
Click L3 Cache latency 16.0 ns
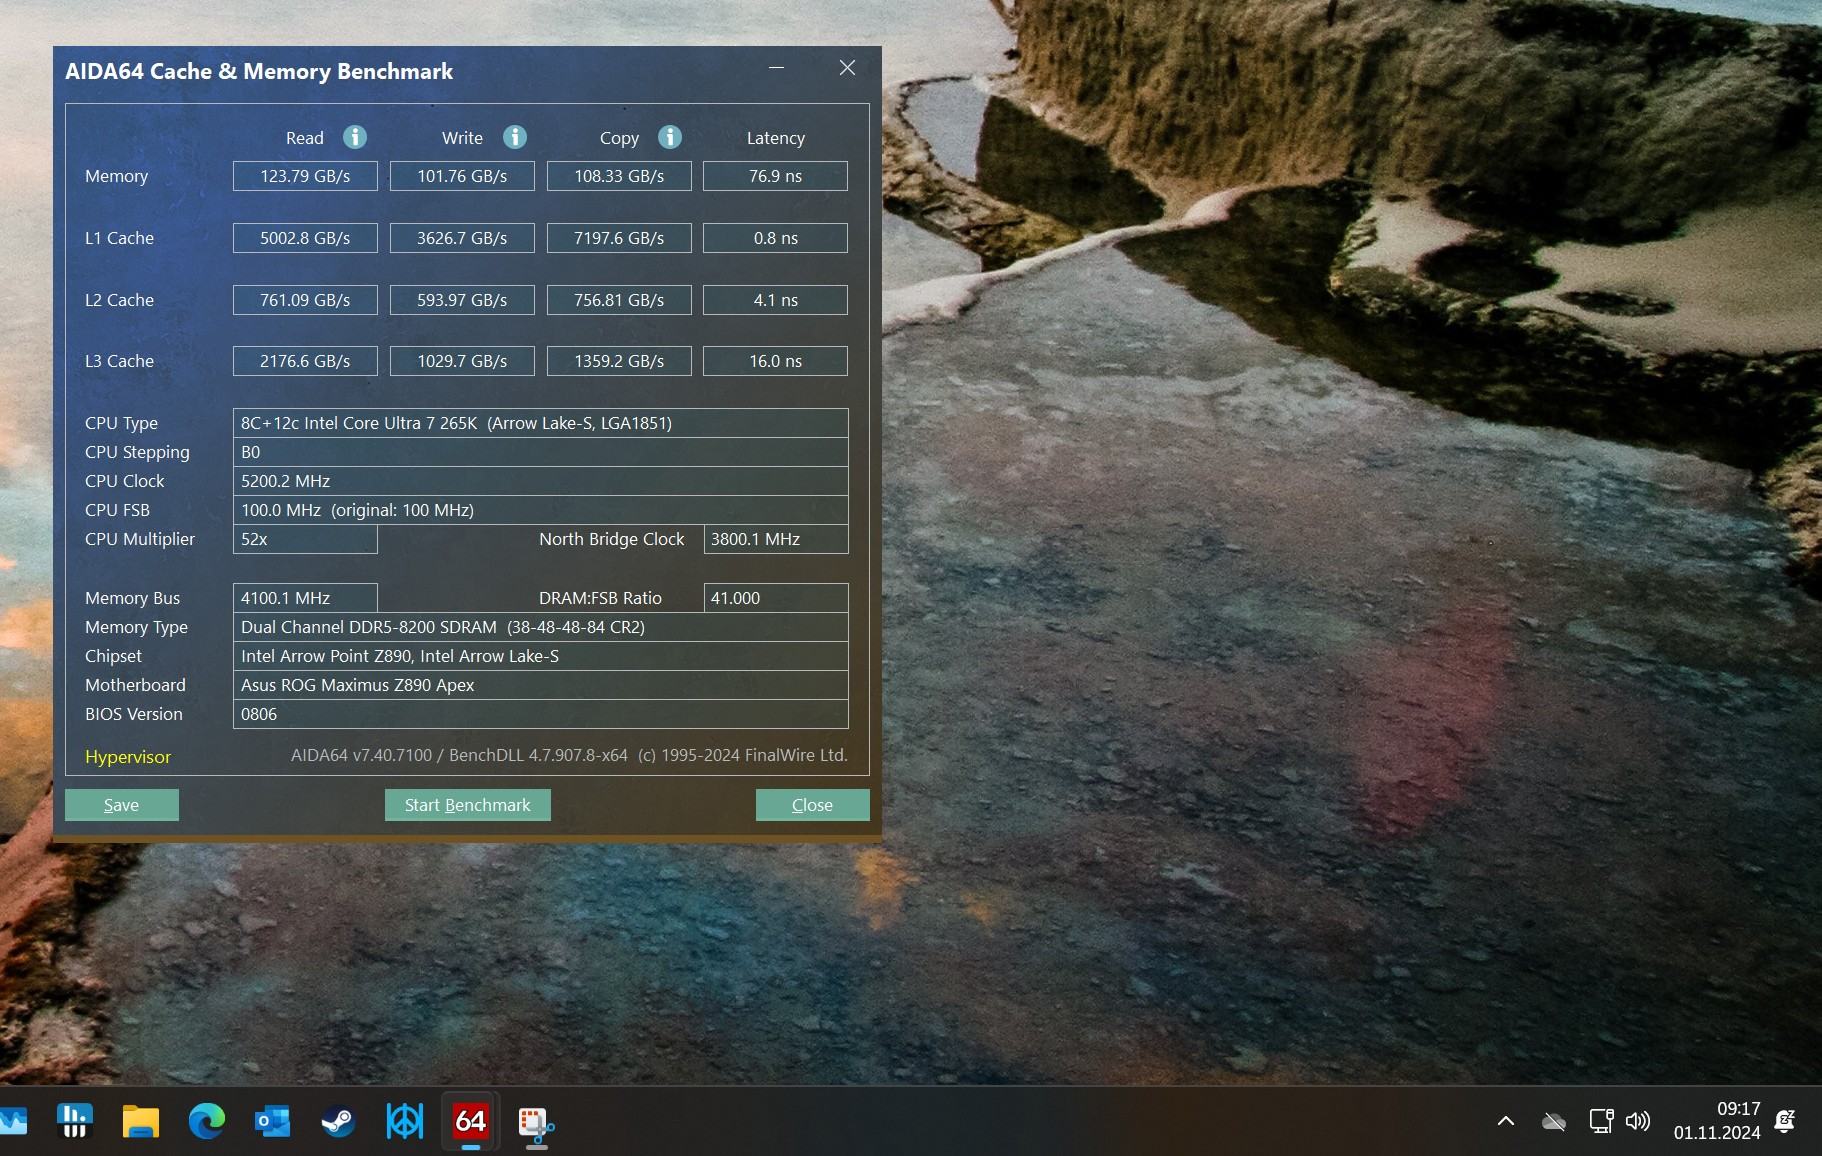[776, 361]
